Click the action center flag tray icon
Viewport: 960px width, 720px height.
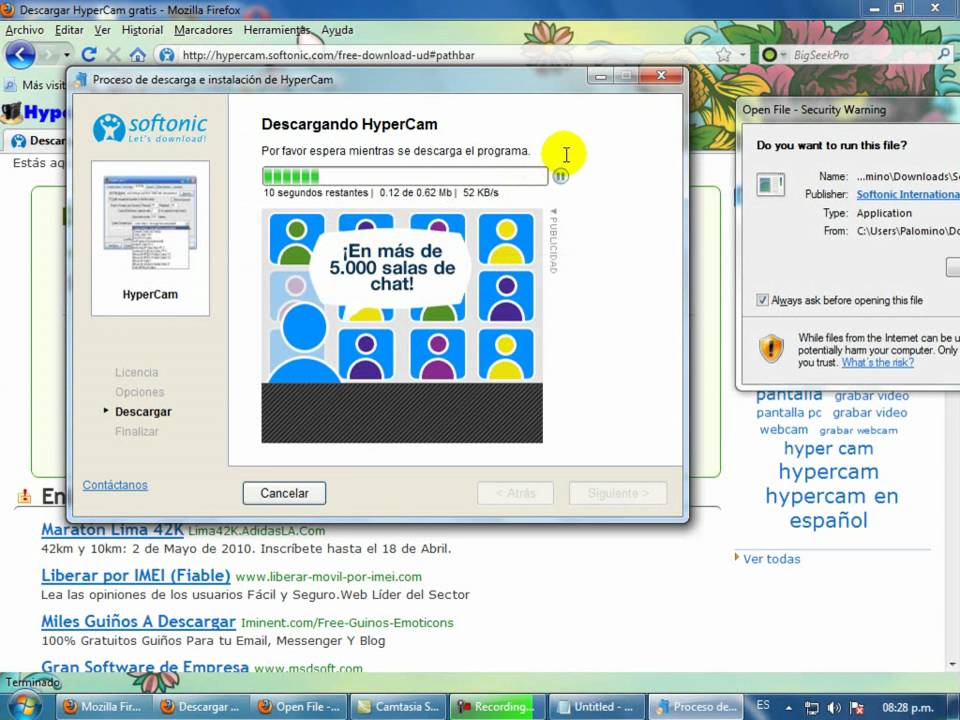click(x=857, y=708)
